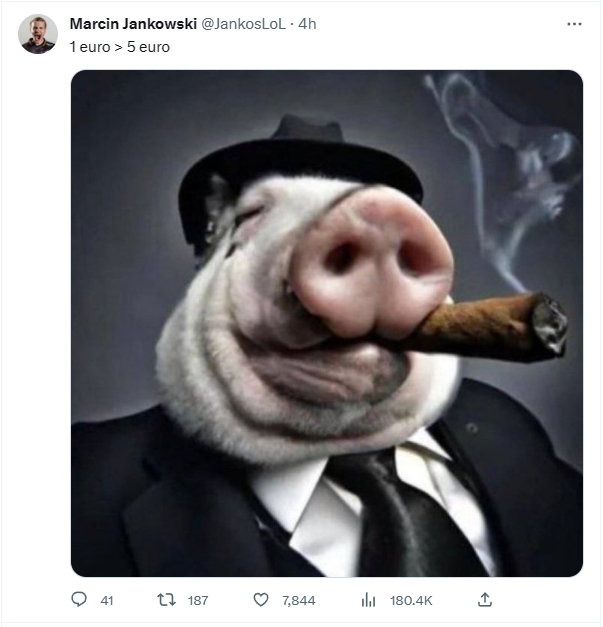Retweet the post using the retweet icon
Image resolution: width=603 pixels, height=627 pixels.
click(x=166, y=600)
